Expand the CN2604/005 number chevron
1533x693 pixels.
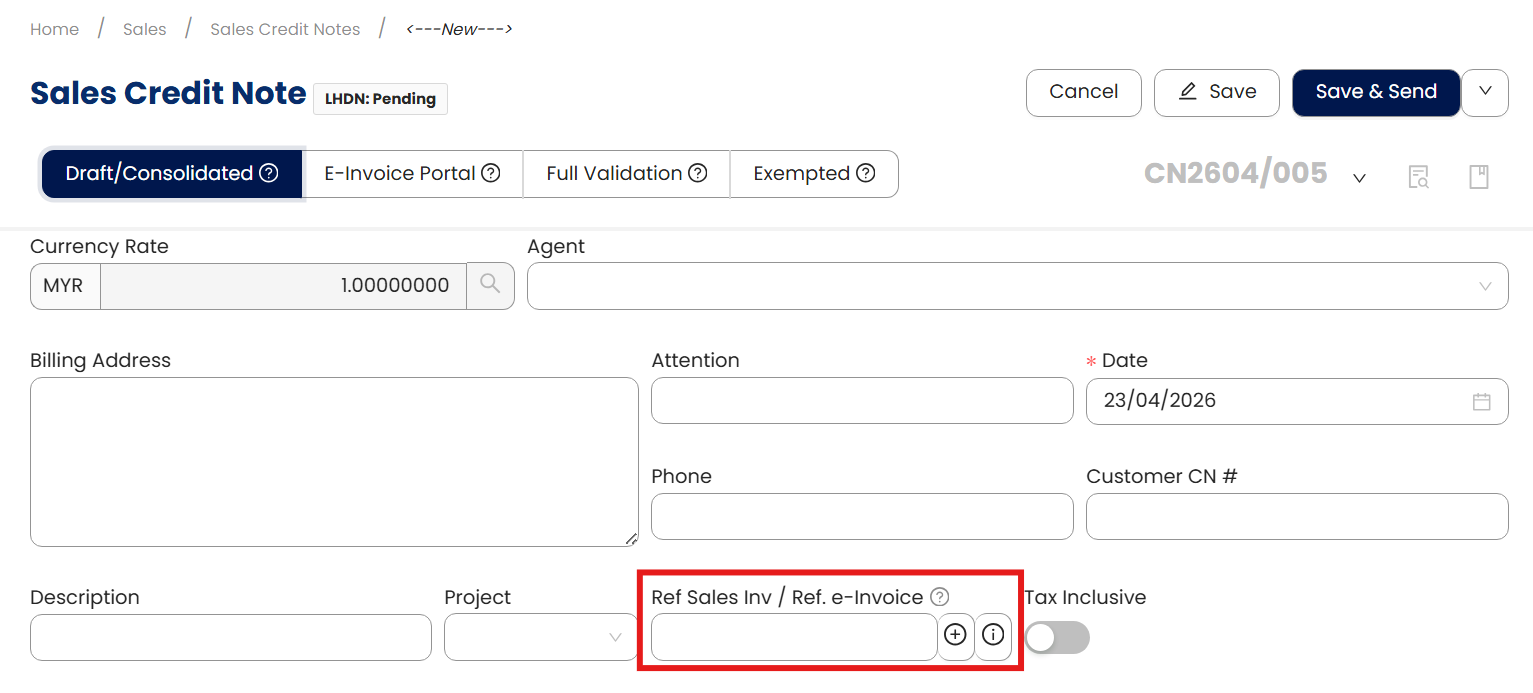tap(1359, 178)
